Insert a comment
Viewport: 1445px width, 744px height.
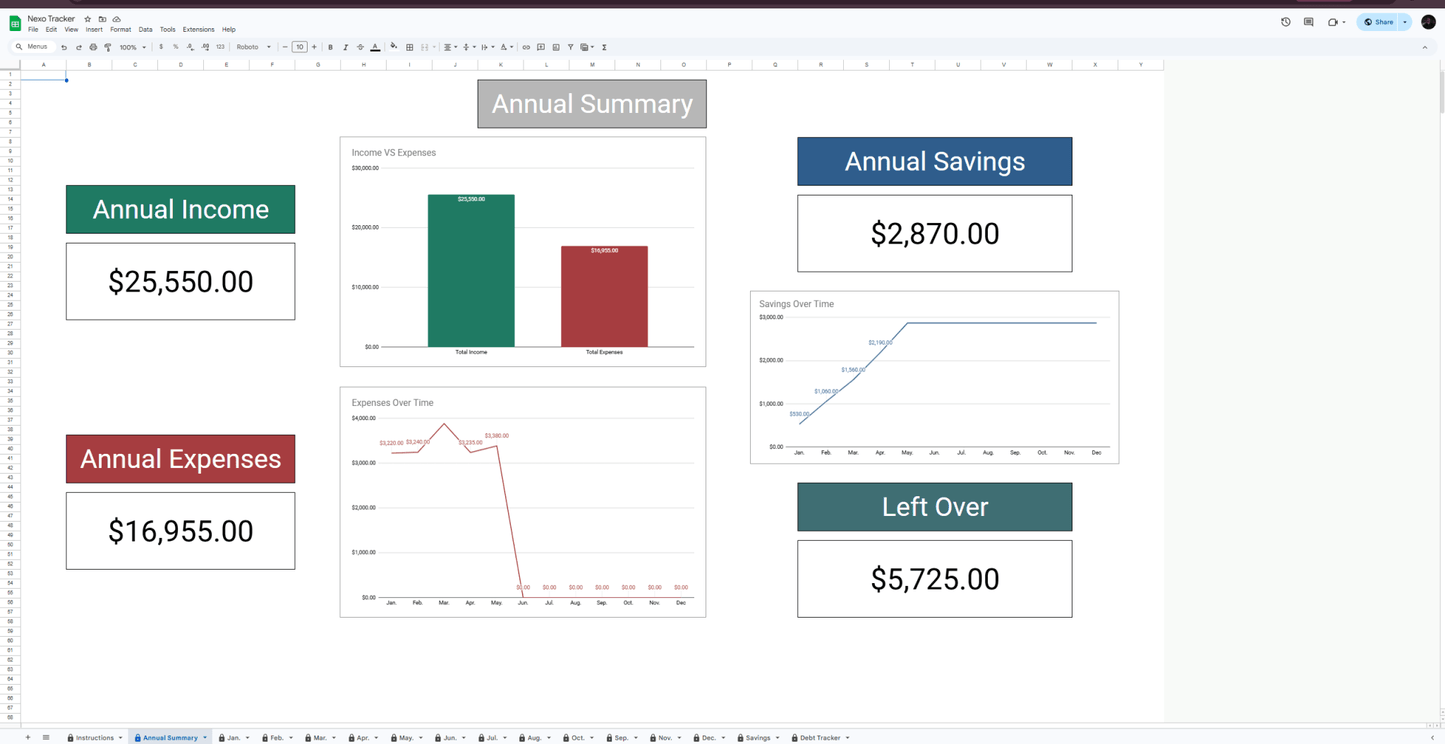point(541,47)
